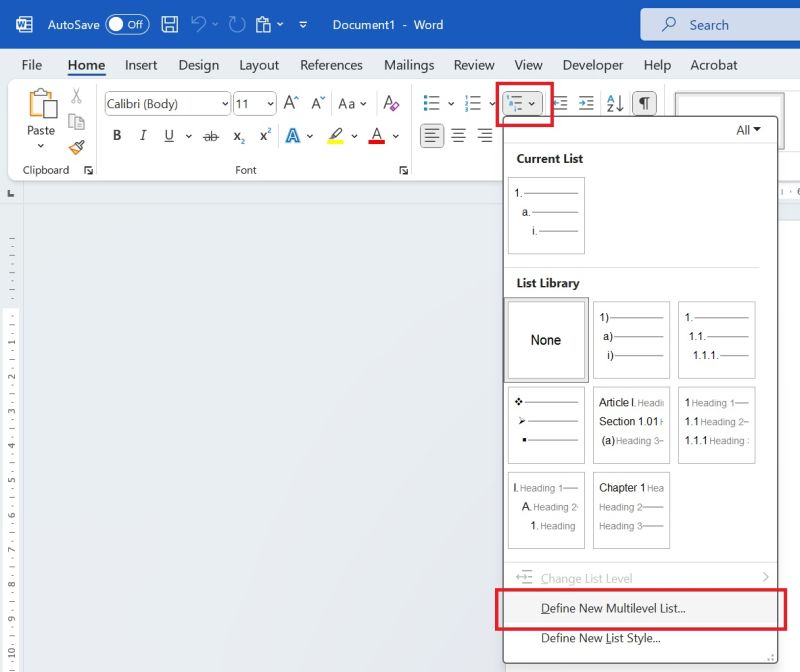Image resolution: width=800 pixels, height=672 pixels.
Task: Select the Chapter 1 heading list style
Action: (631, 510)
